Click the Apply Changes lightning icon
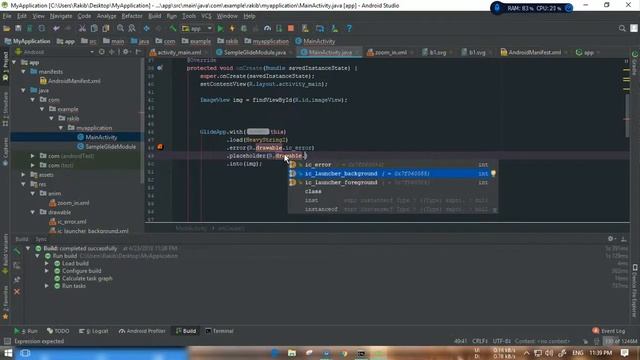The image size is (640, 360). point(232,29)
